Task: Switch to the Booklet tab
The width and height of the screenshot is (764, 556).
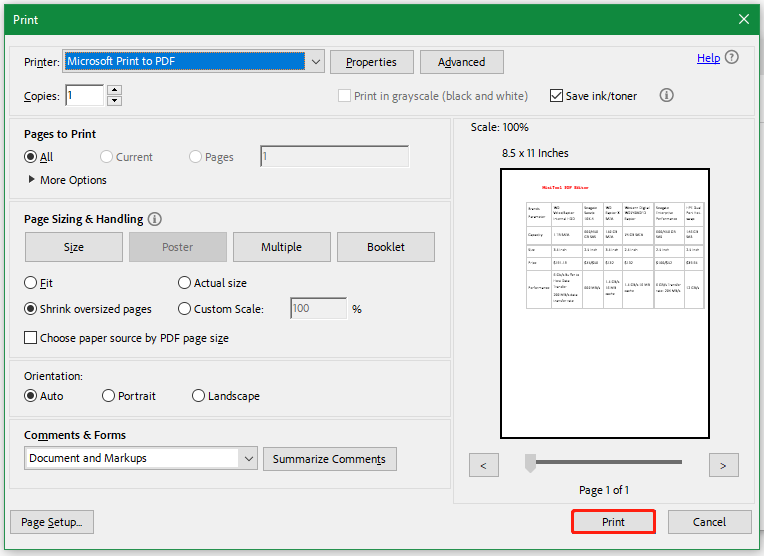Action: (x=386, y=247)
